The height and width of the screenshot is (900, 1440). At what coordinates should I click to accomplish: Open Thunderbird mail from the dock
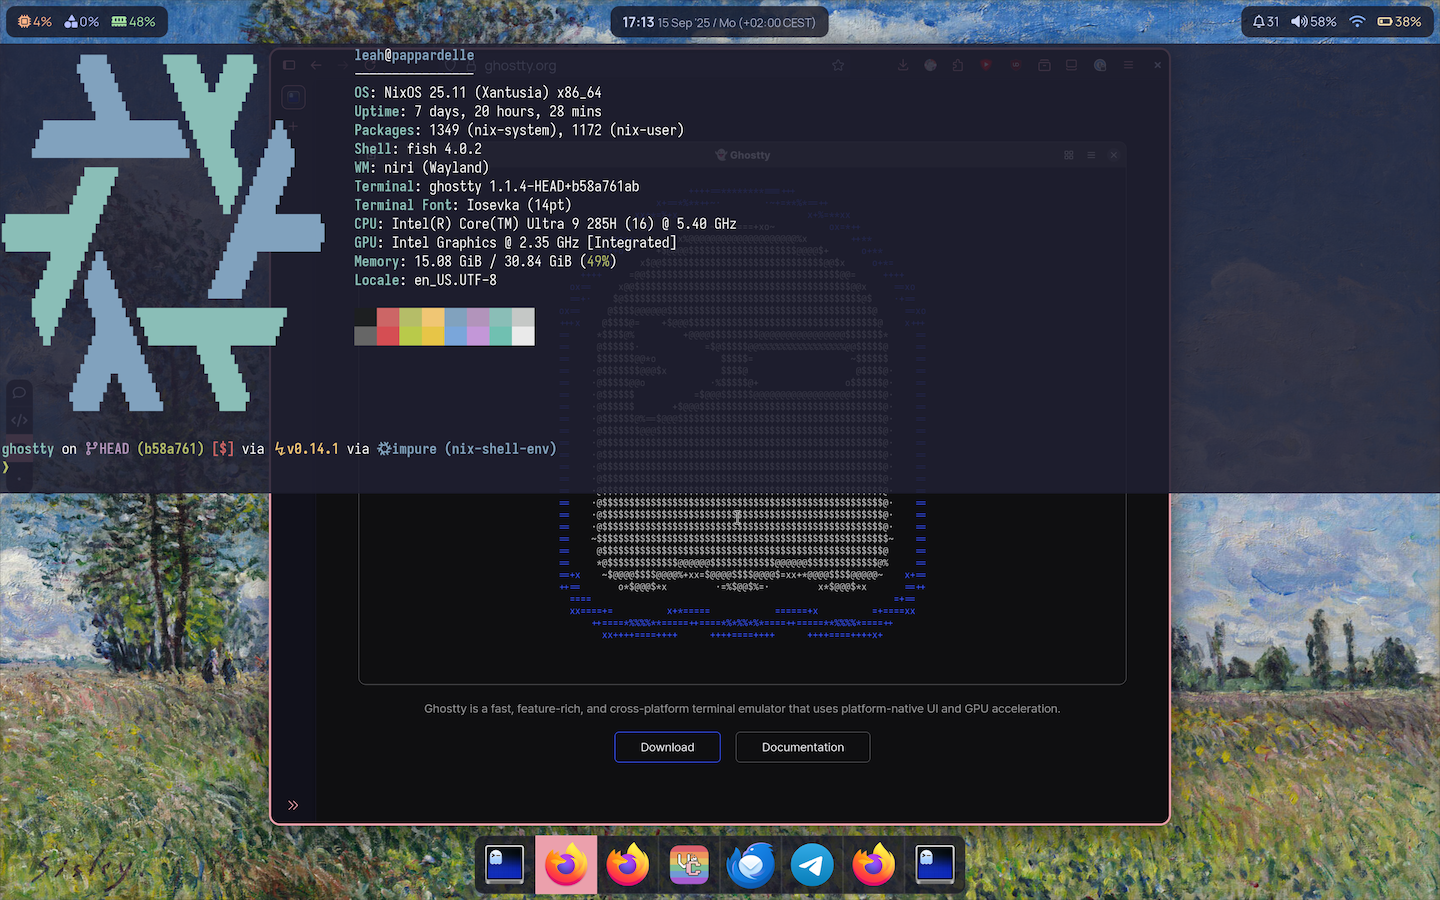click(x=751, y=865)
